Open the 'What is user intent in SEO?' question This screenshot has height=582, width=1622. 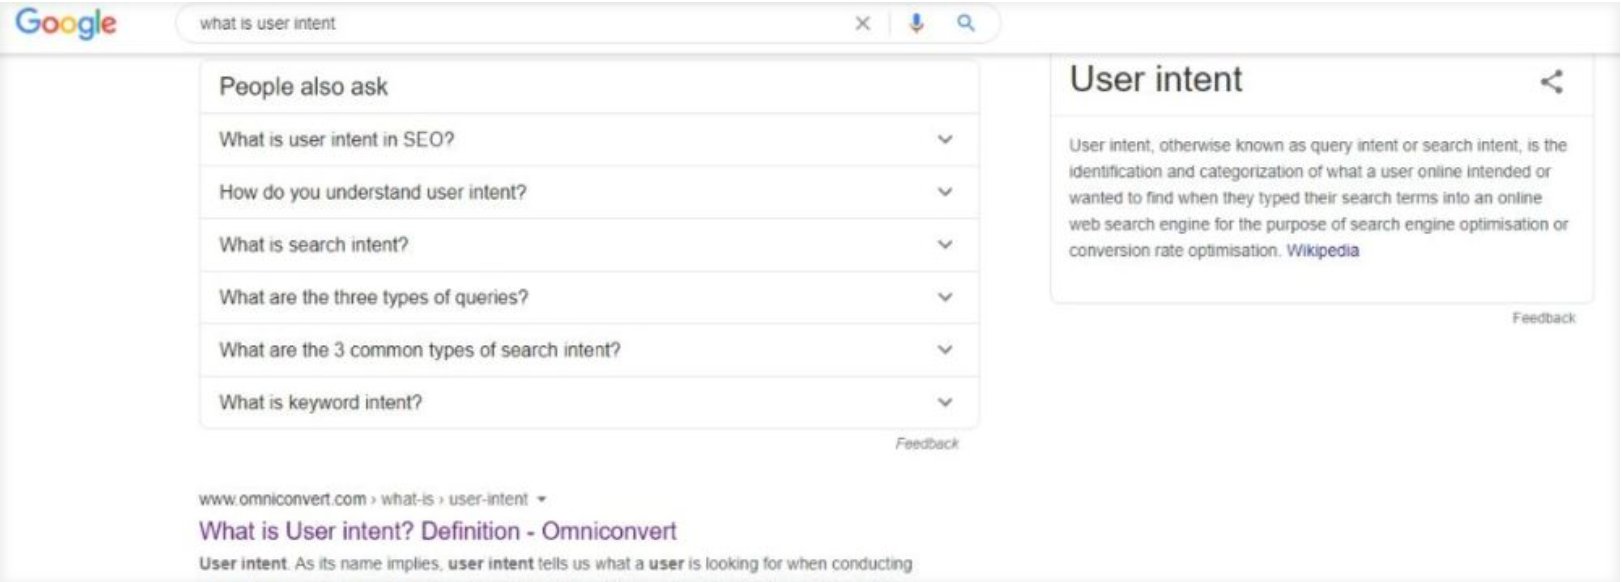[x=338, y=140]
